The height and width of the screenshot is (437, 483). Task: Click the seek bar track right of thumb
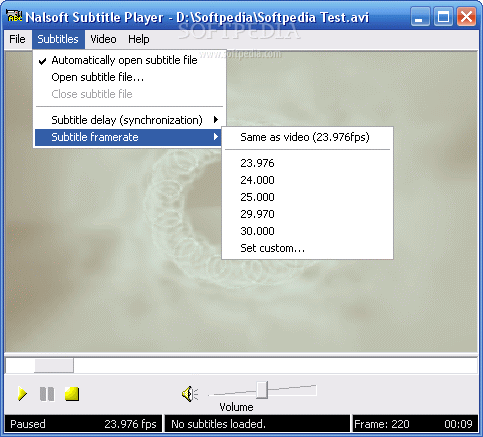pyautogui.click(x=275, y=365)
